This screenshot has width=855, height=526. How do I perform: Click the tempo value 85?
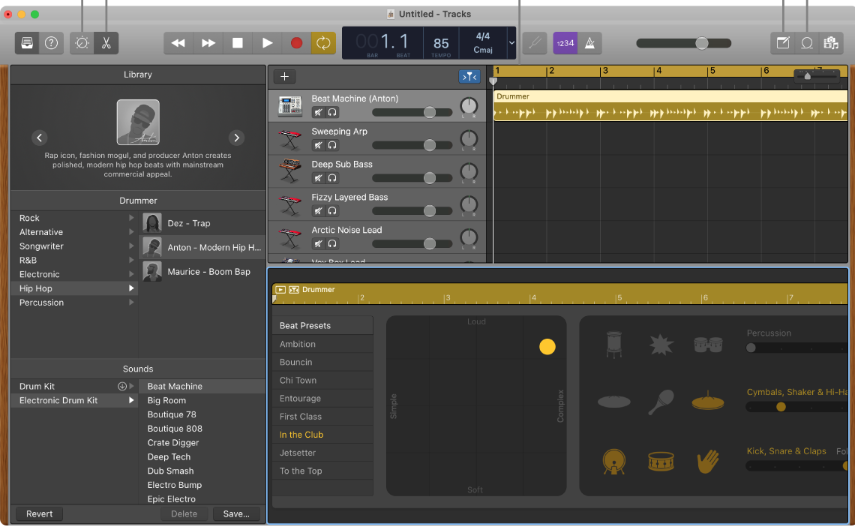(441, 44)
